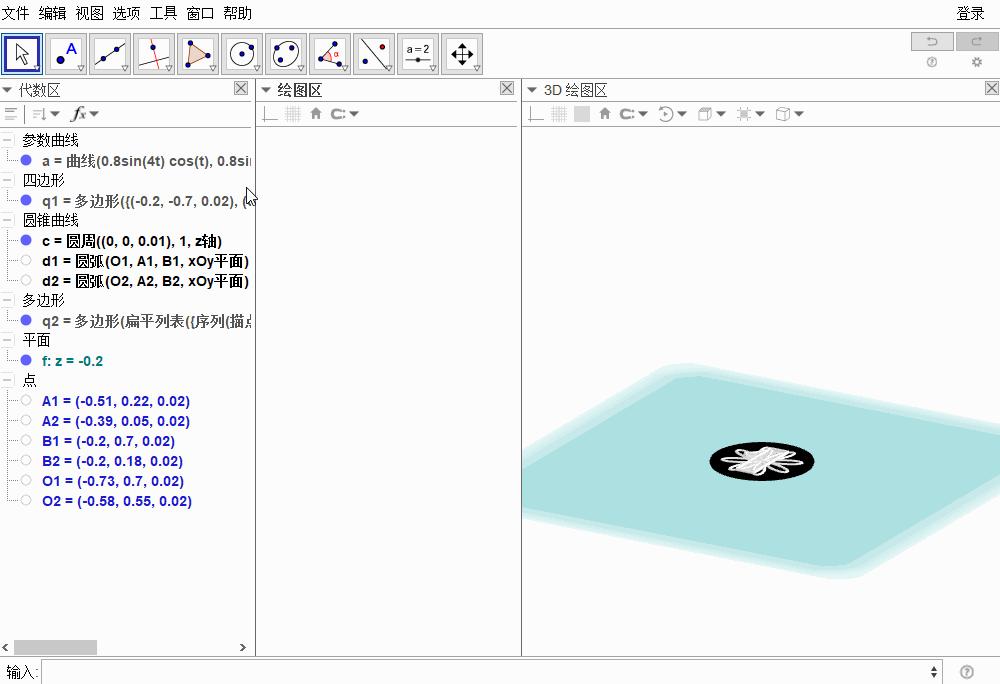Viewport: 1000px width, 684px height.
Task: Select the Move Graphics View tool
Action: click(x=461, y=54)
